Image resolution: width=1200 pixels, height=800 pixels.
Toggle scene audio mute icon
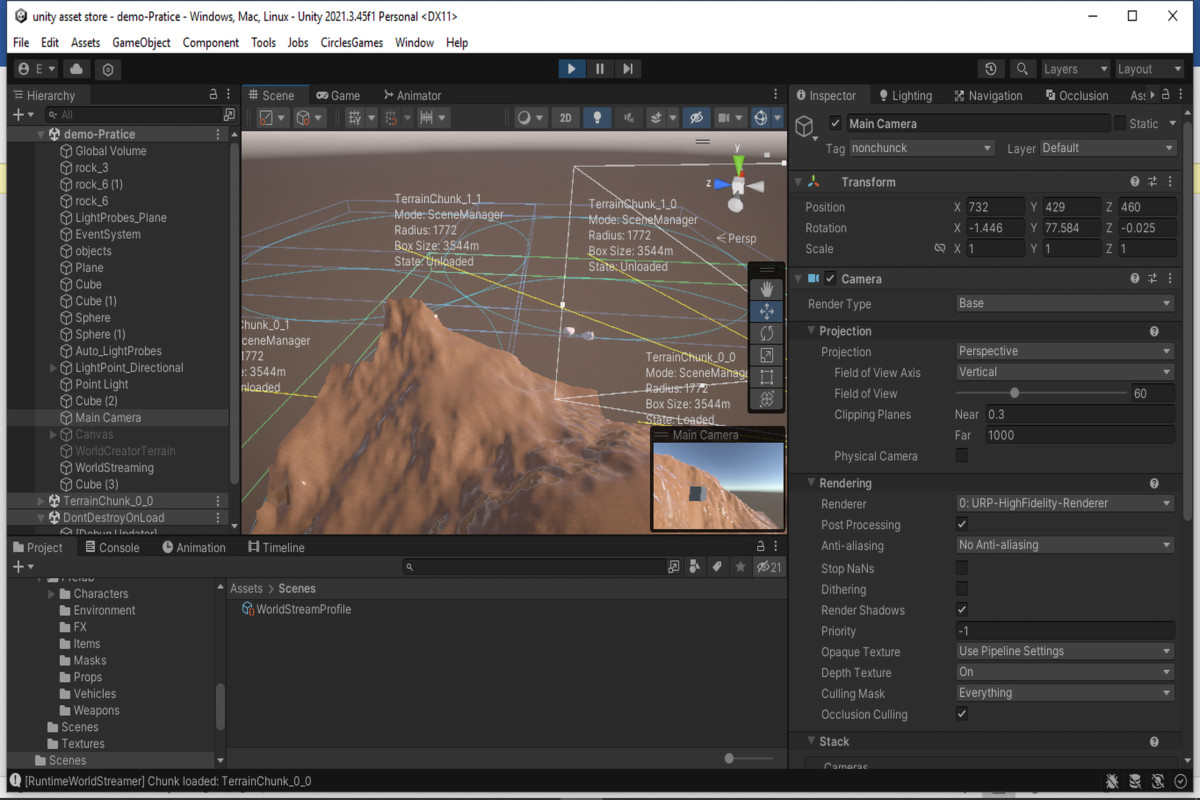click(x=628, y=118)
